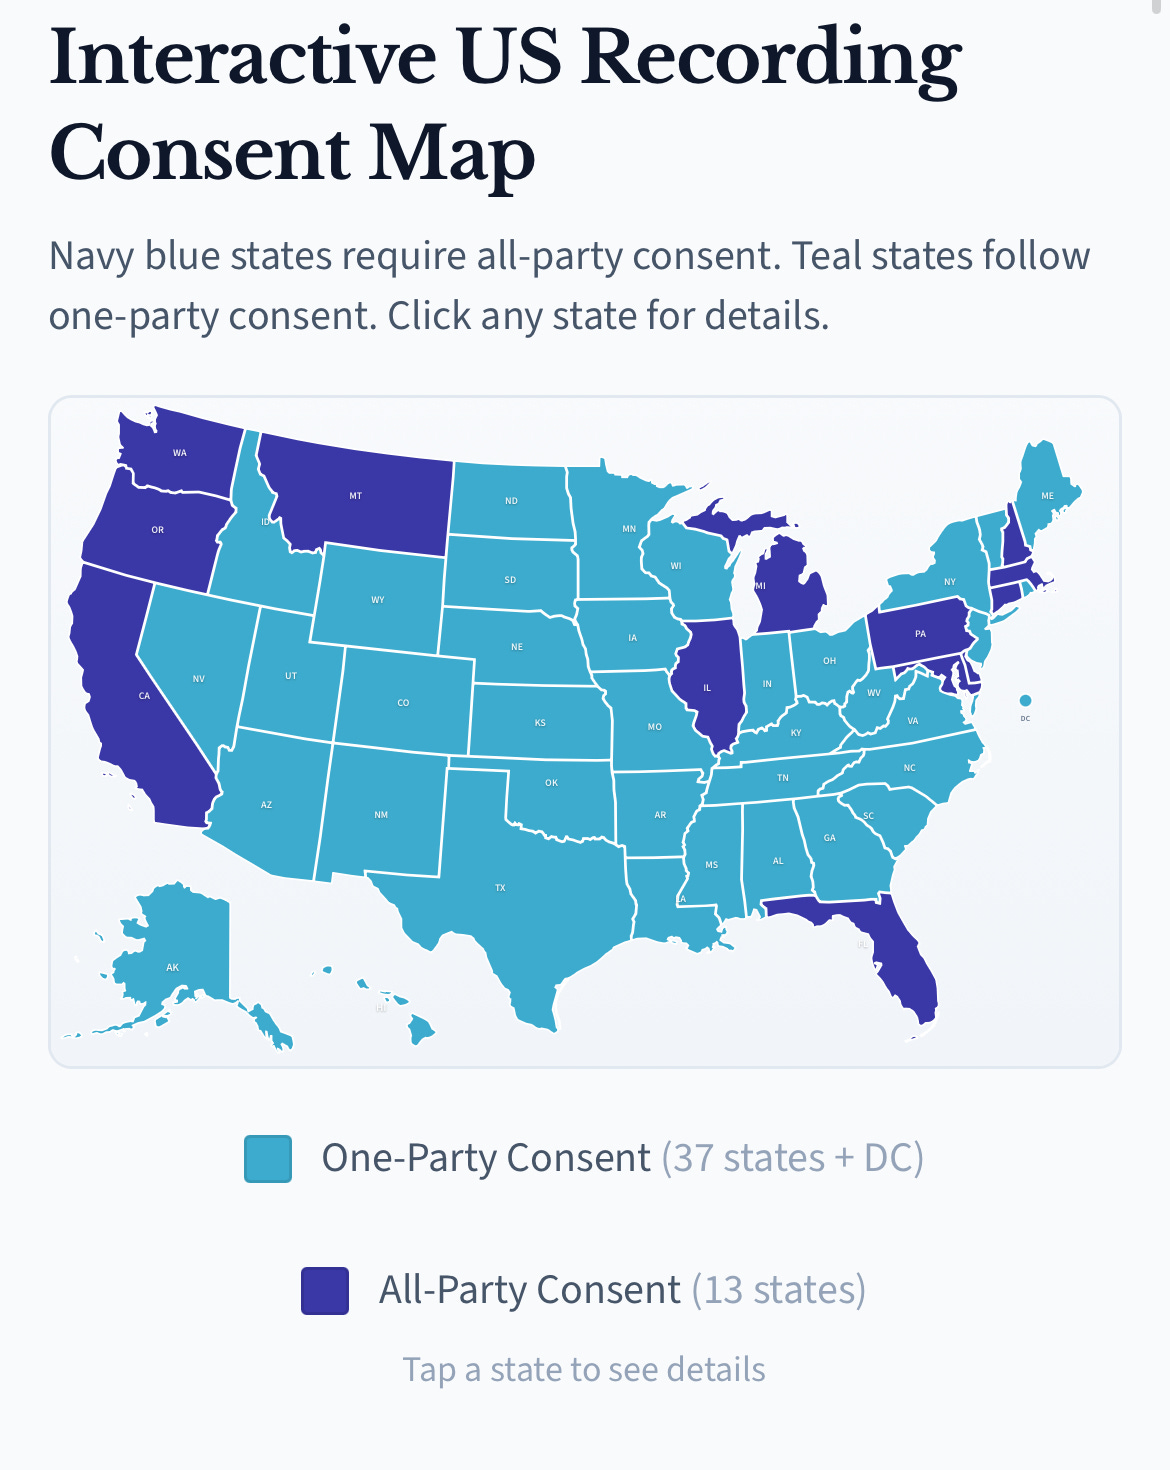Click the DC dot marker

pos(1025,700)
